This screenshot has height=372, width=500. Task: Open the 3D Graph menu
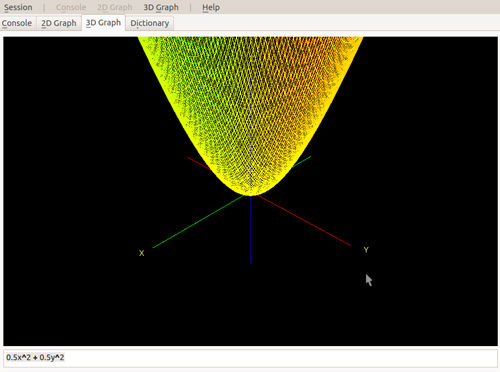pos(161,7)
